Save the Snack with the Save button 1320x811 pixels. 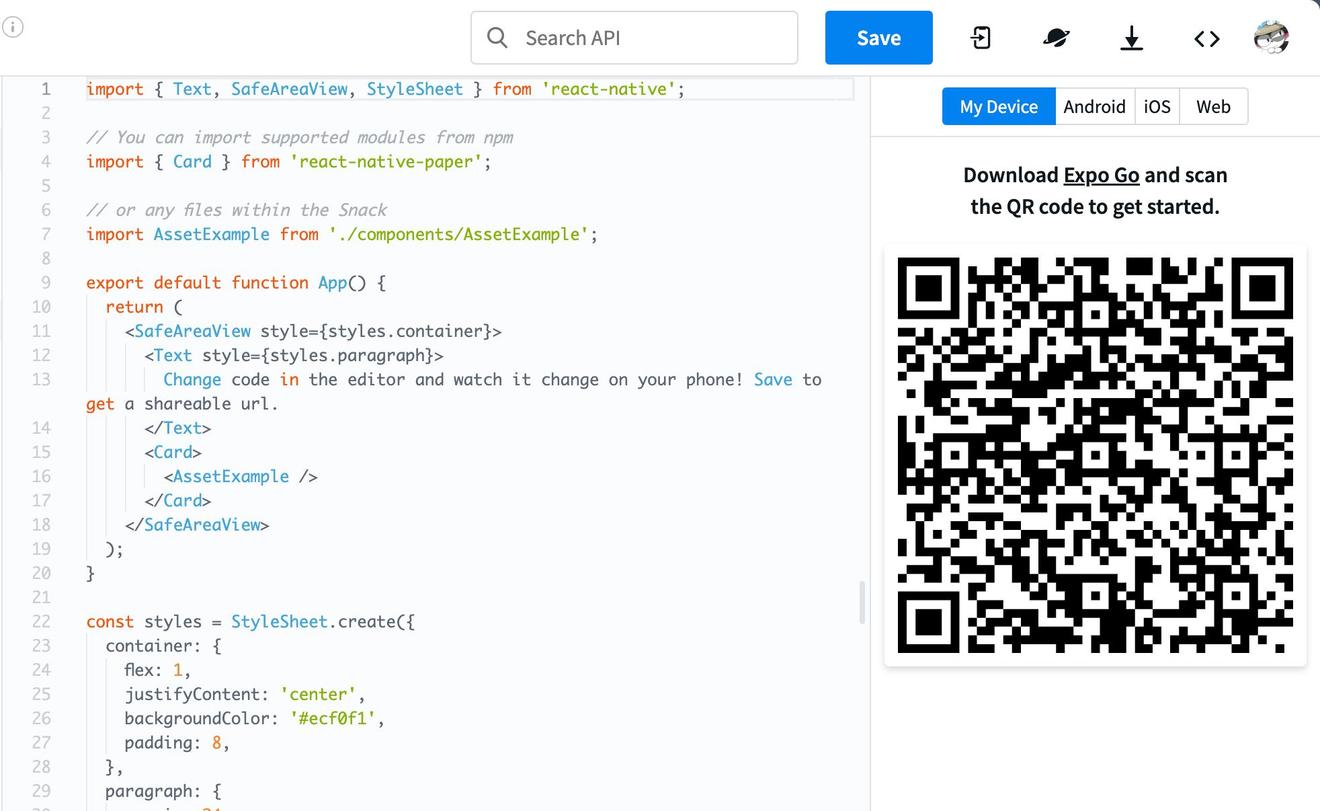pyautogui.click(x=878, y=38)
